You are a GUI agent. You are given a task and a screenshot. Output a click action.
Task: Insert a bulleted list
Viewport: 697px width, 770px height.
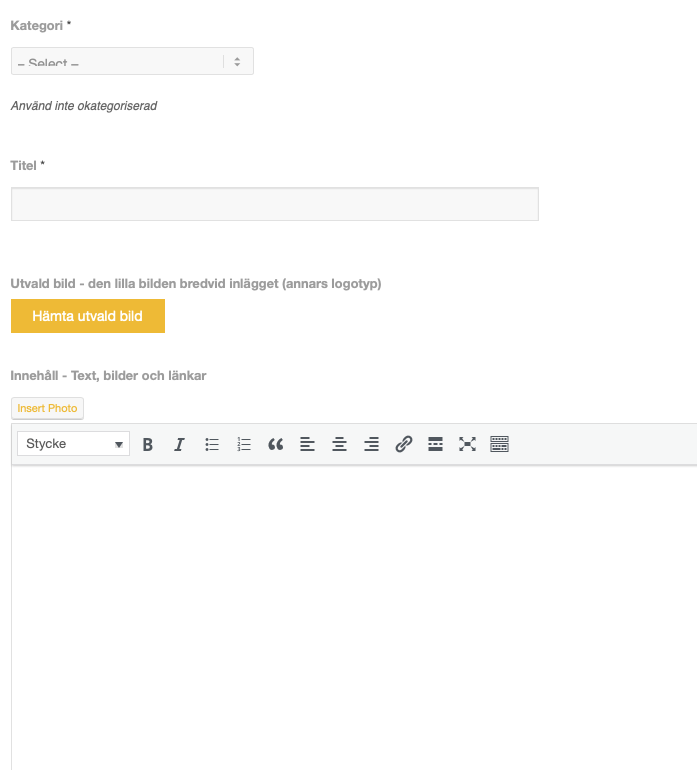(x=212, y=444)
